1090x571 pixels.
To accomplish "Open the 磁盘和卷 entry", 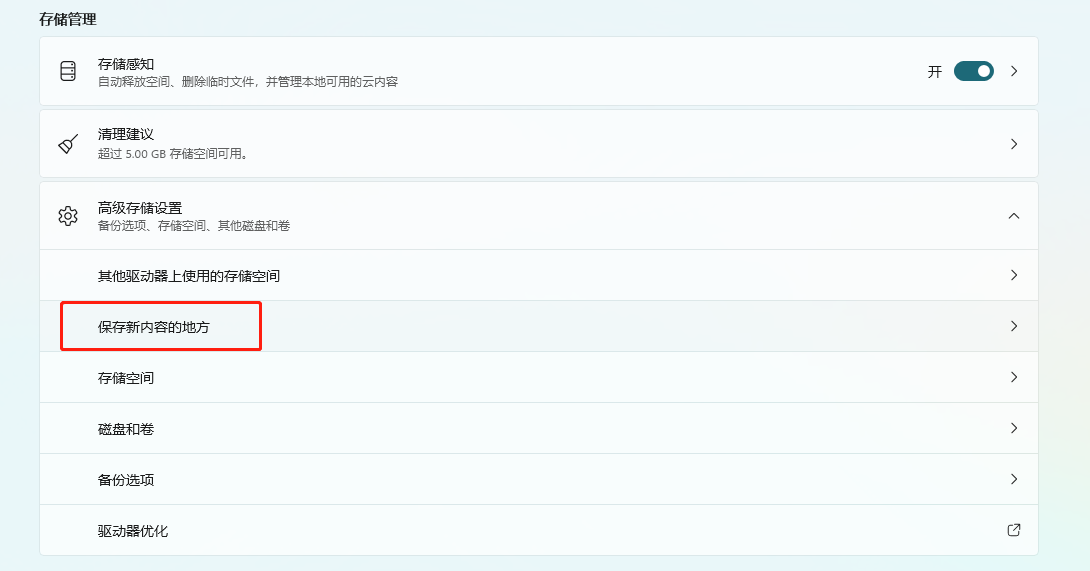I will point(539,428).
